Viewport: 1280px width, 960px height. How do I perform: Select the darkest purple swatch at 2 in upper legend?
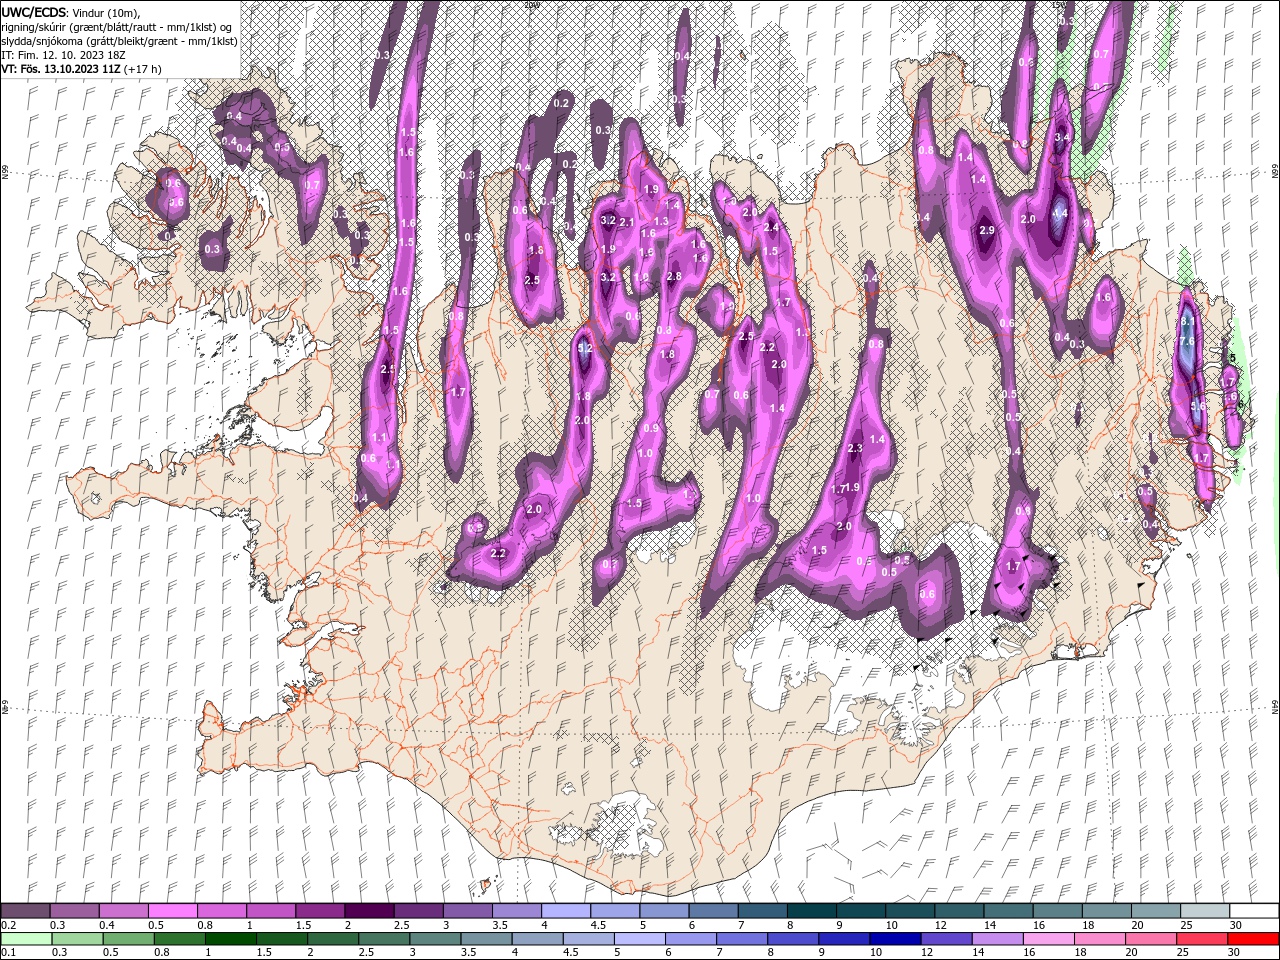[x=369, y=910]
